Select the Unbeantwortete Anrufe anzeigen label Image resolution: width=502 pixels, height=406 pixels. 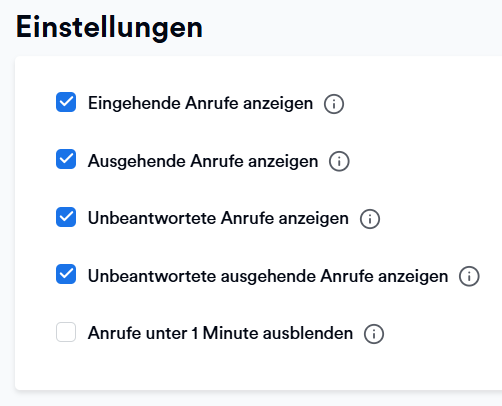coord(218,219)
